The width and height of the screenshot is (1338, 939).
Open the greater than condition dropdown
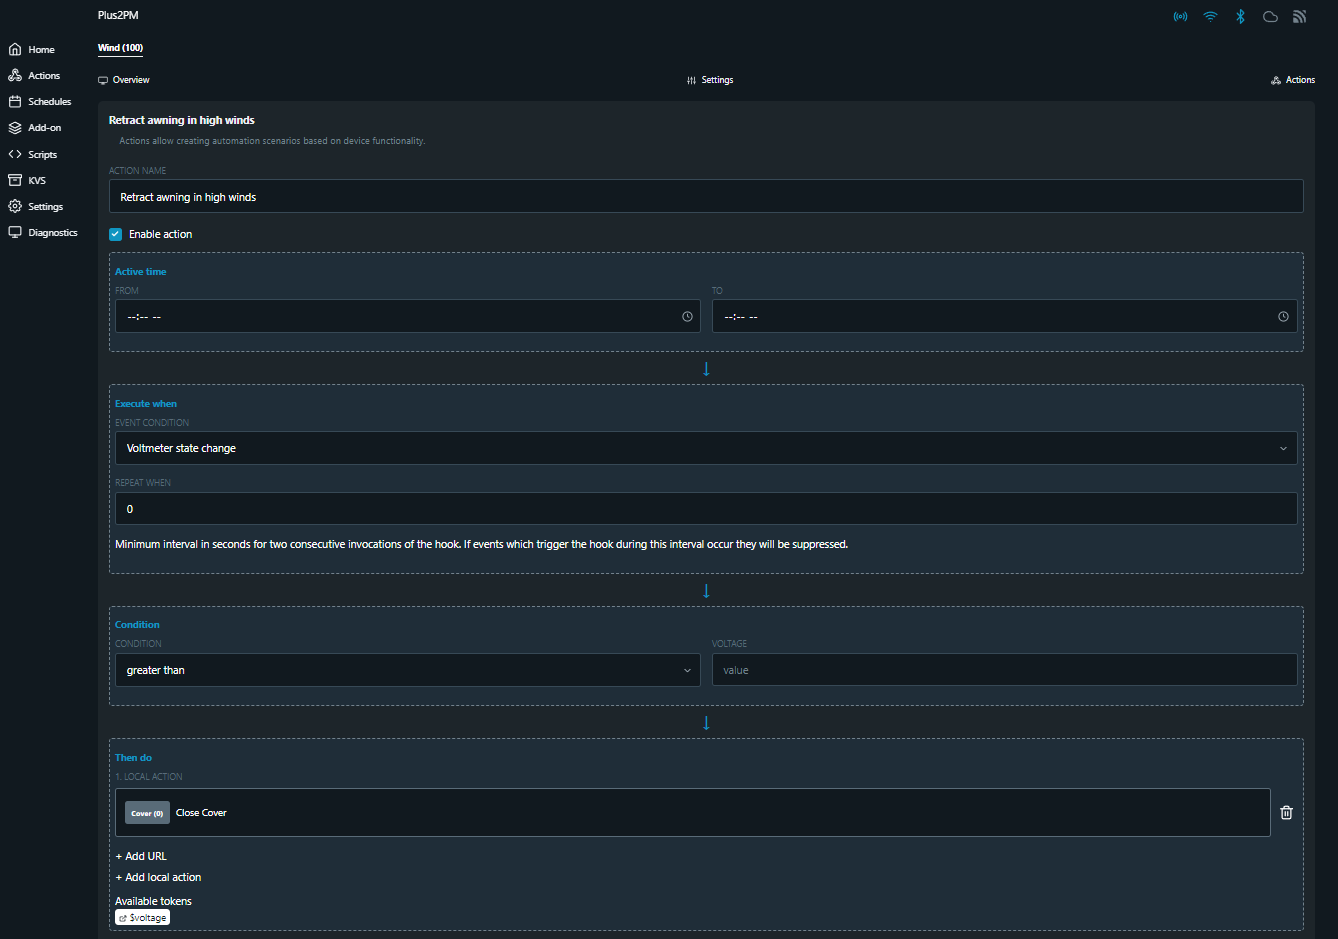point(407,670)
